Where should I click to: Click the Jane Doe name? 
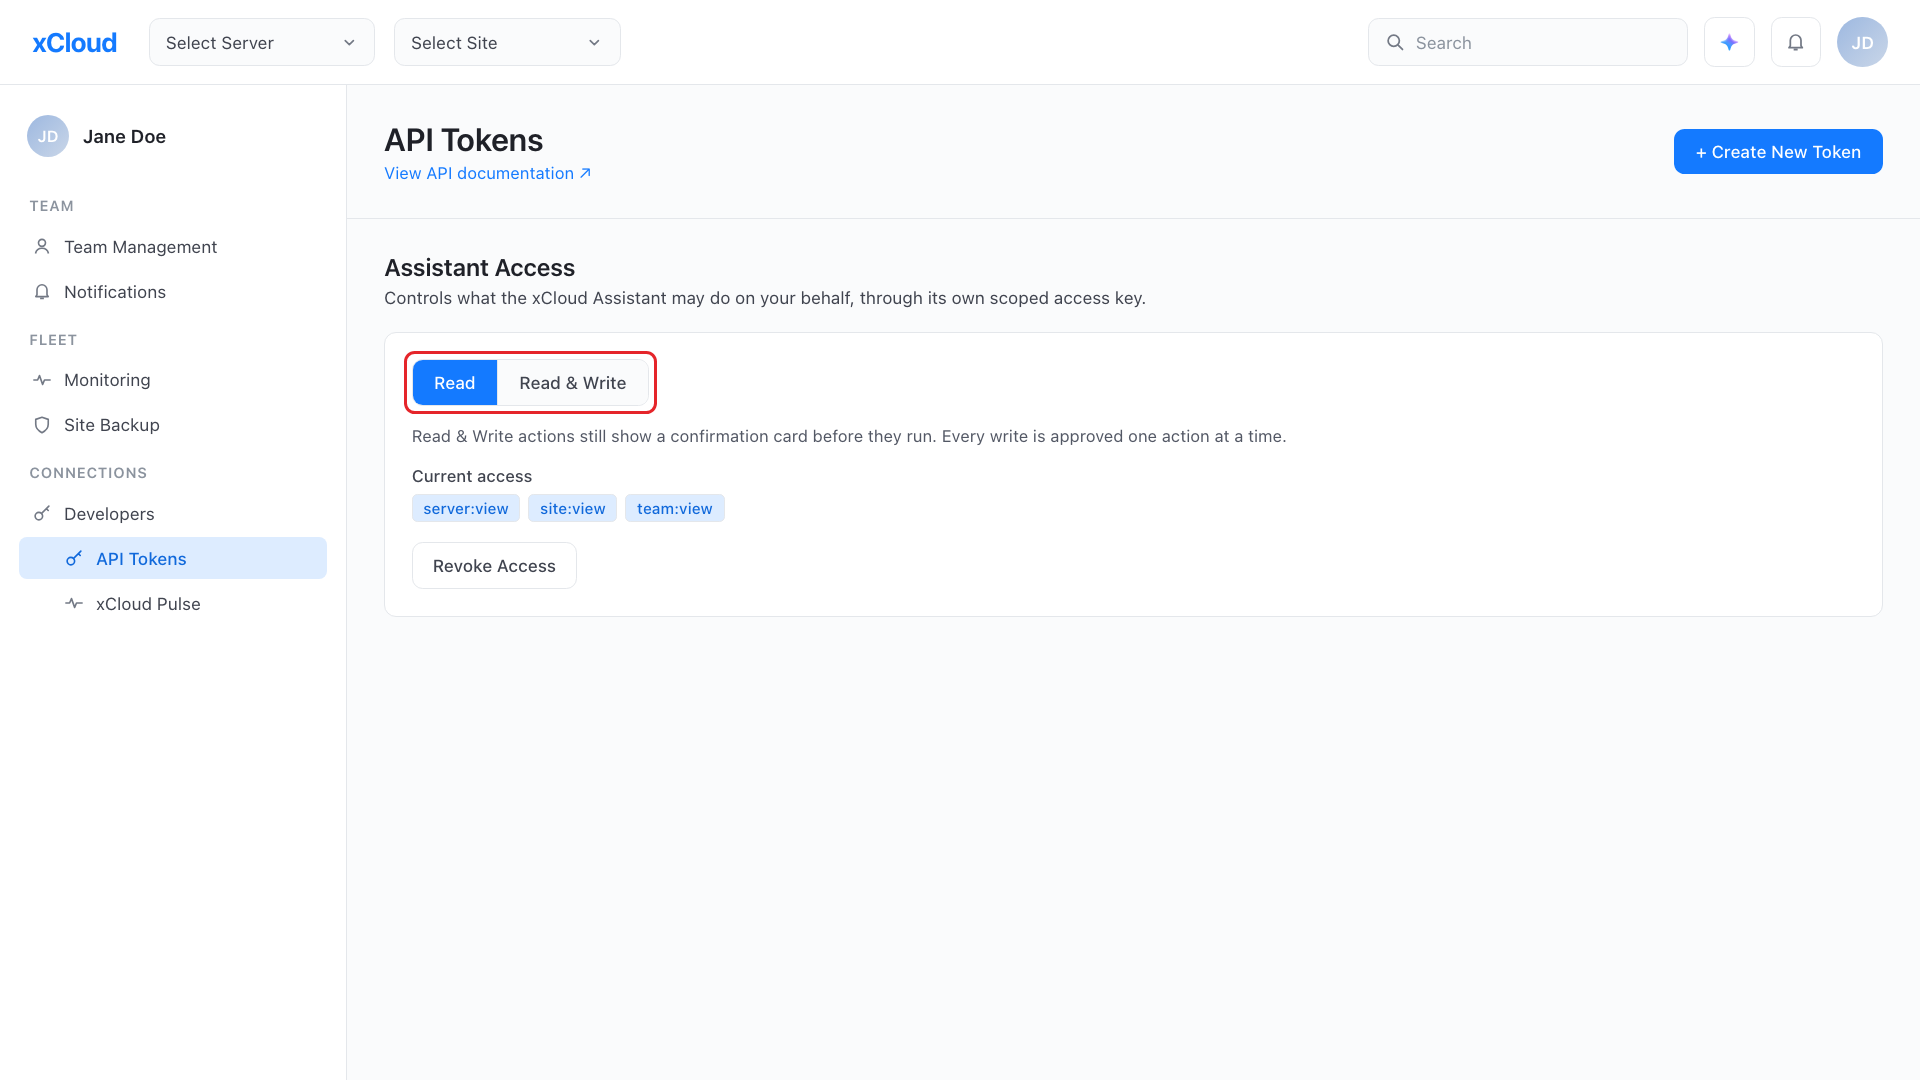(x=124, y=136)
